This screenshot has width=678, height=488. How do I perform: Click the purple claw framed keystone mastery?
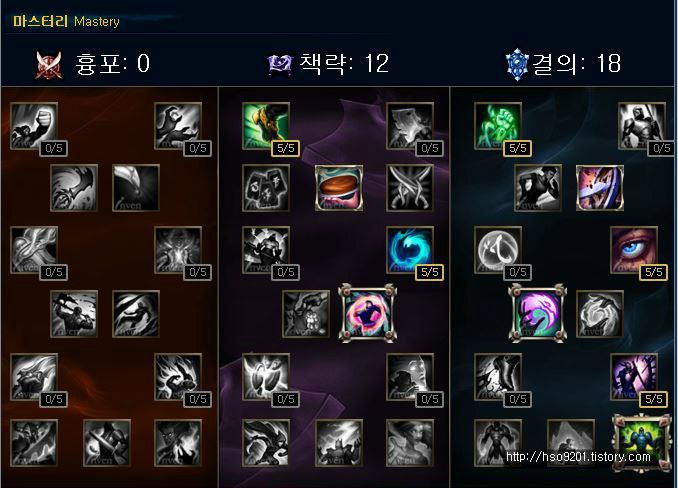[537, 313]
